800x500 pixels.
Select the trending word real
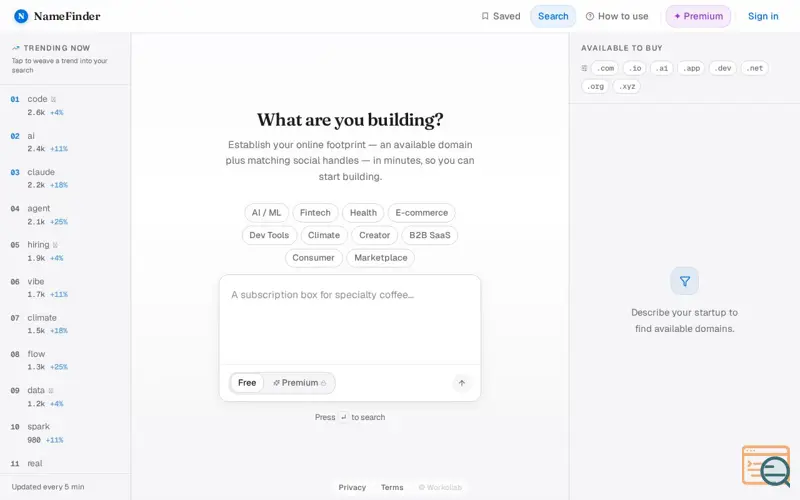pos(35,463)
